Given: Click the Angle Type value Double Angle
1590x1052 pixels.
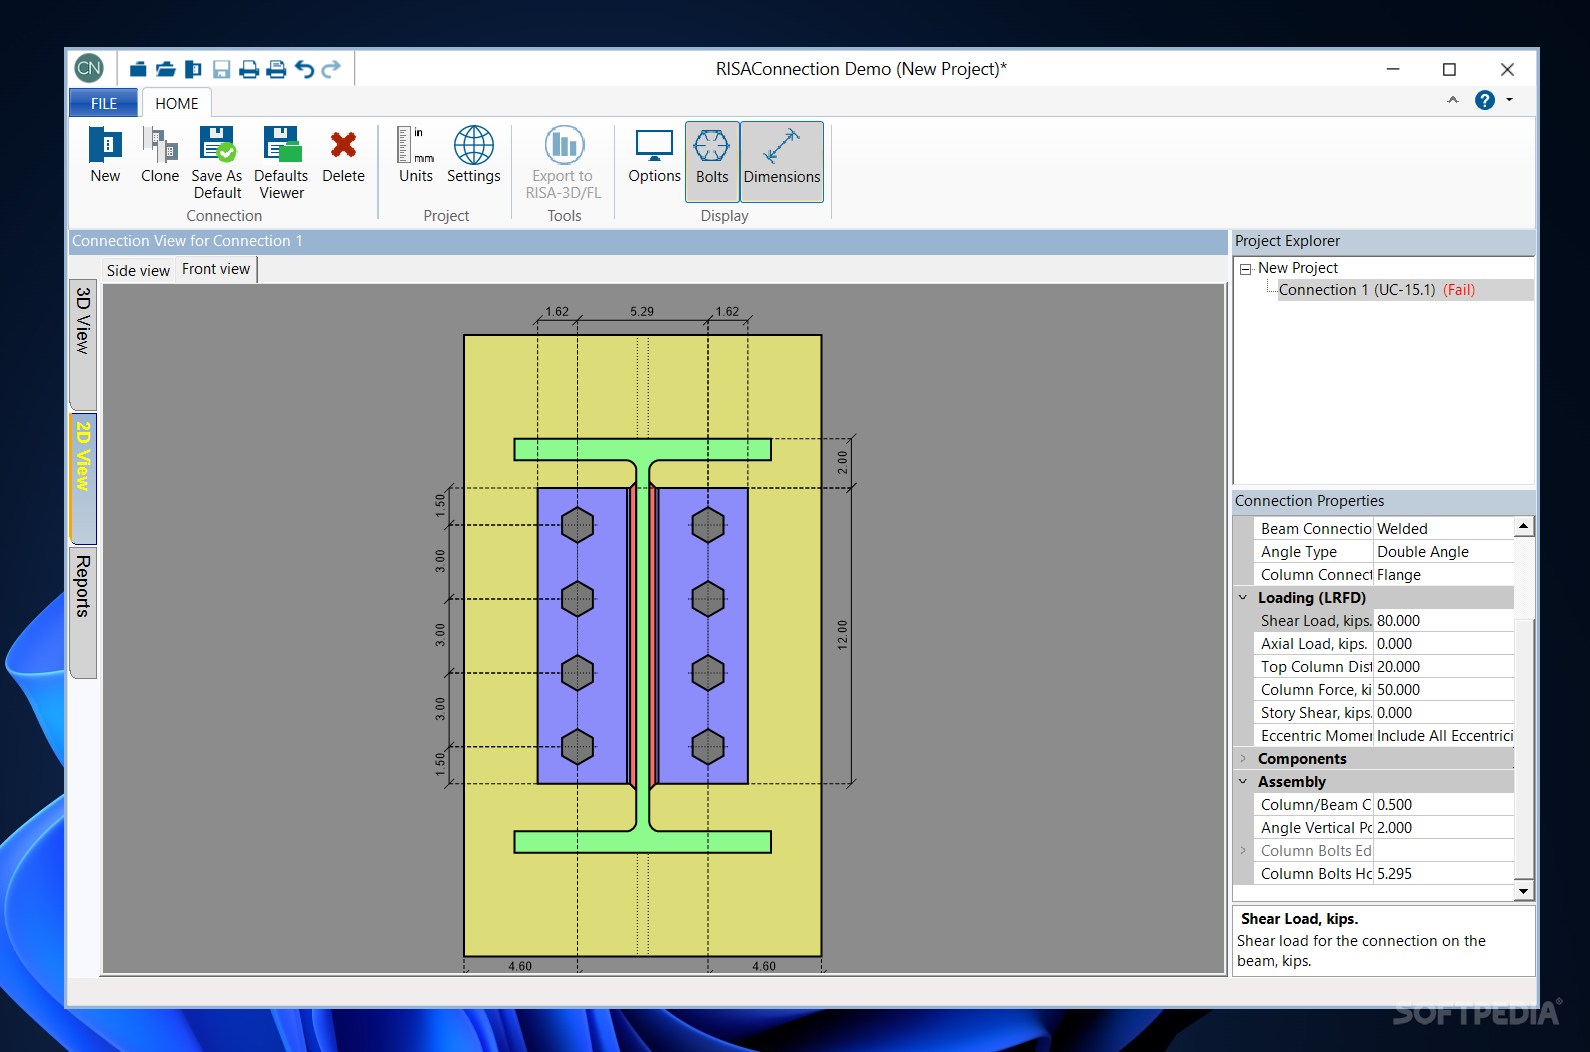Looking at the screenshot, I should coord(1444,551).
